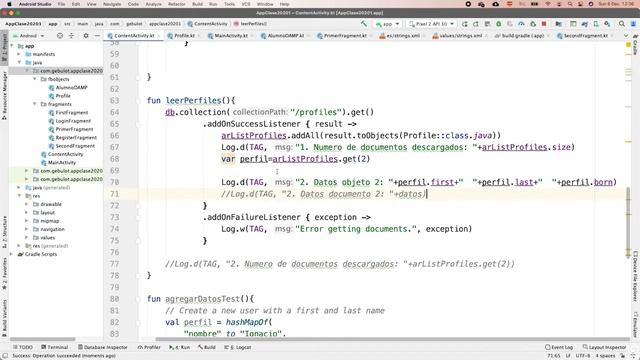Image resolution: width=640 pixels, height=360 pixels.
Task: Switch to the MainActivity.kt tab
Action: click(230, 36)
